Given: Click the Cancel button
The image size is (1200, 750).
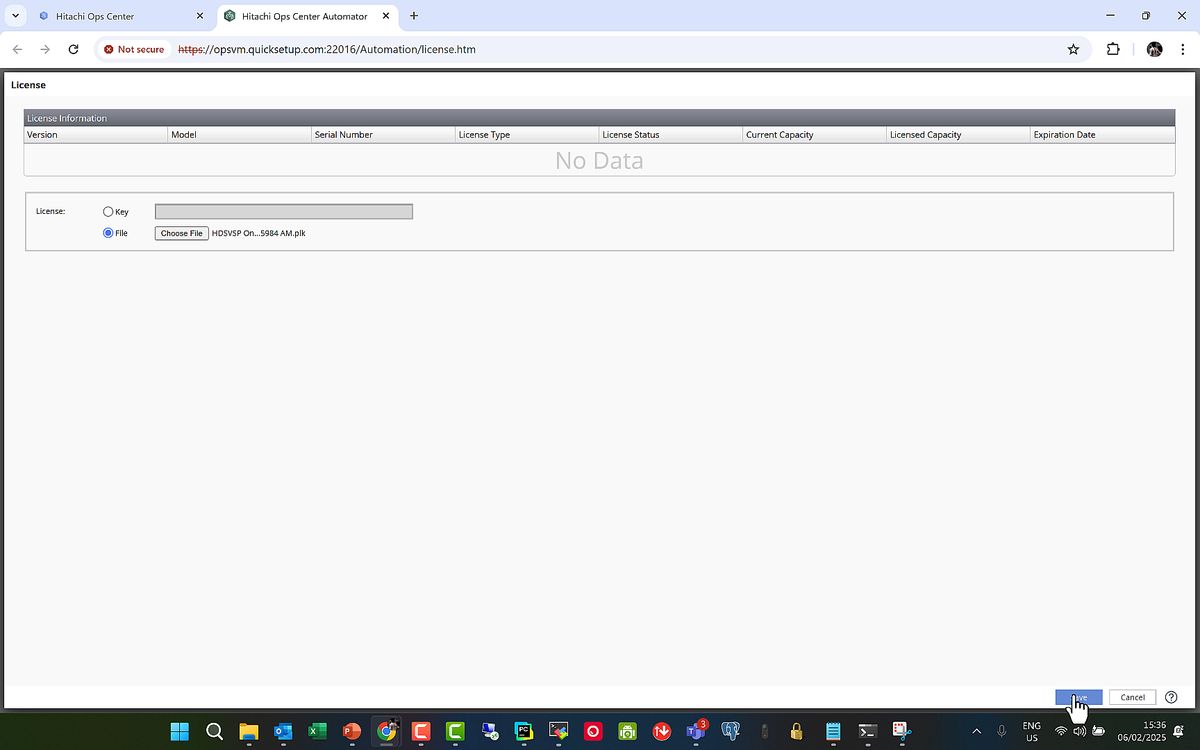Looking at the screenshot, I should click(x=1132, y=697).
